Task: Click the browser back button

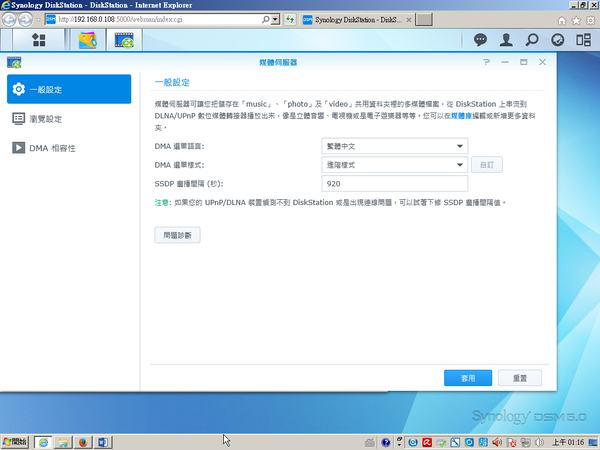Action: tap(9, 19)
